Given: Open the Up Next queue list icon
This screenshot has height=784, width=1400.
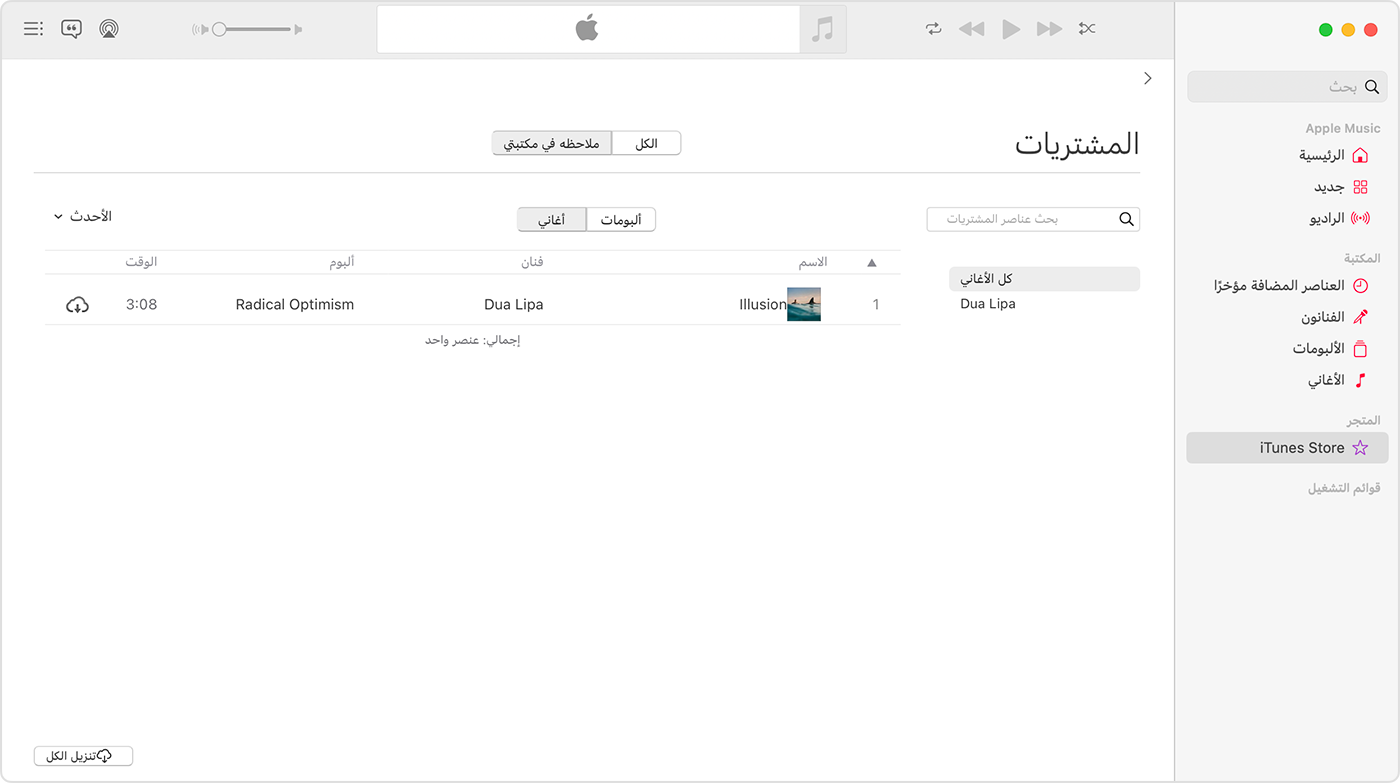Looking at the screenshot, I should 33,29.
